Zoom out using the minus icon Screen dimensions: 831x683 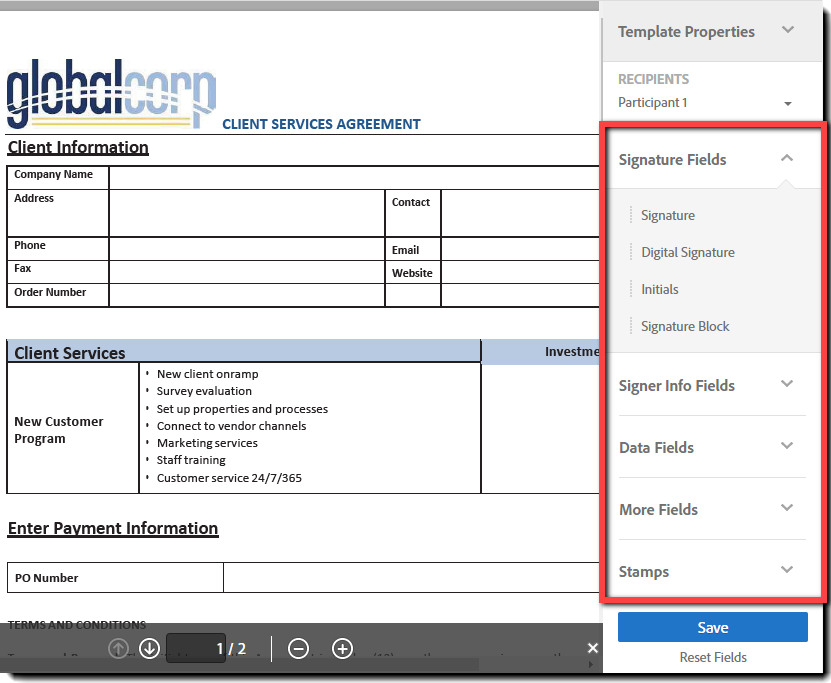point(298,649)
